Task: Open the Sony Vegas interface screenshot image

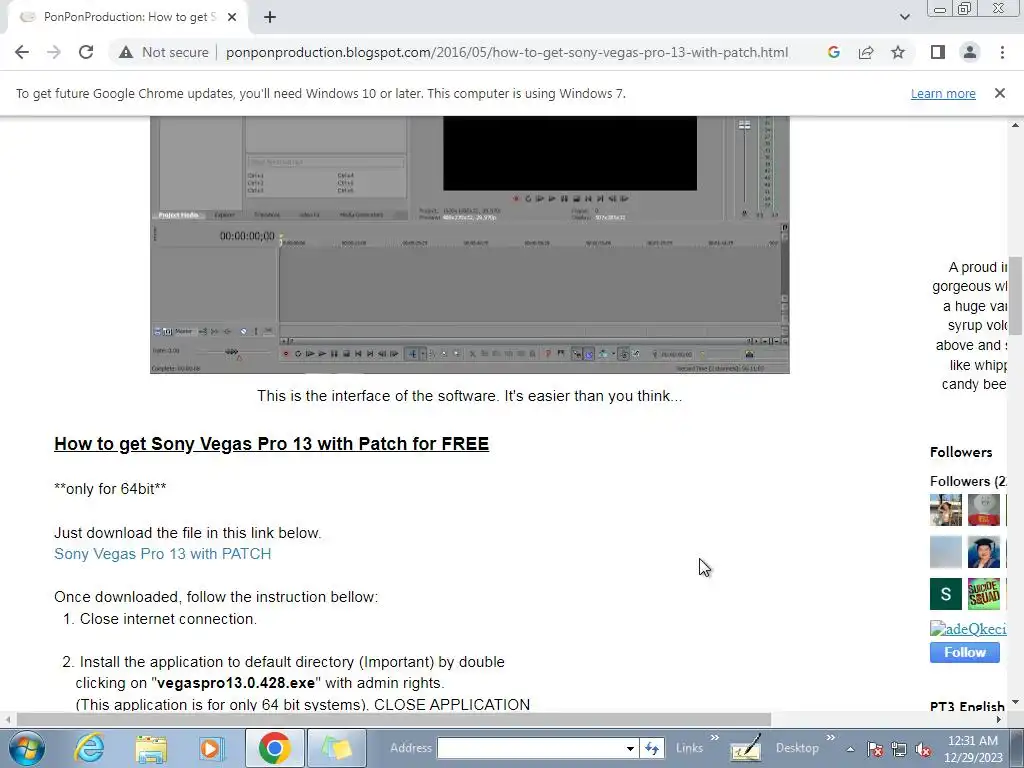Action: (470, 245)
